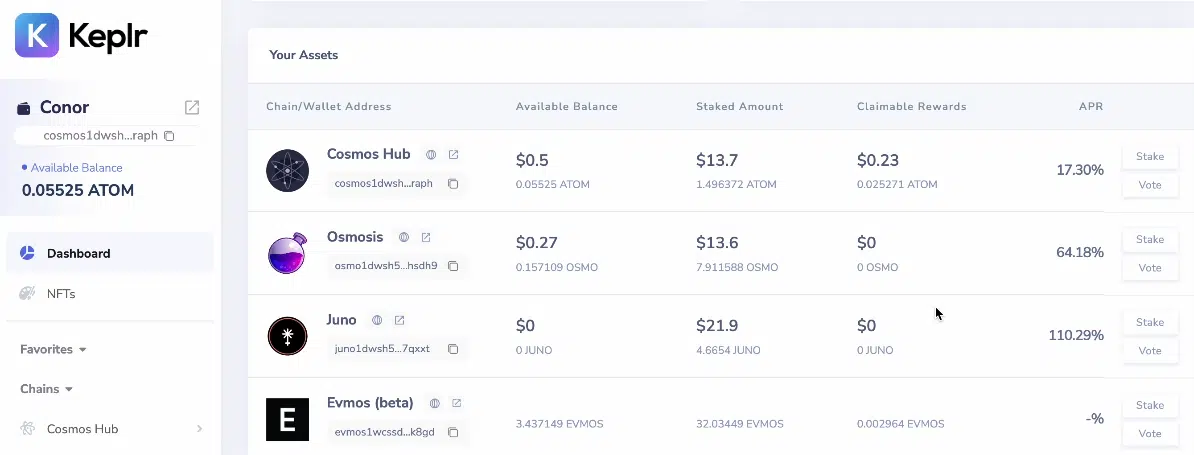Image resolution: width=1194 pixels, height=455 pixels.
Task: Open Cosmos Hub external link icon
Action: pos(453,154)
